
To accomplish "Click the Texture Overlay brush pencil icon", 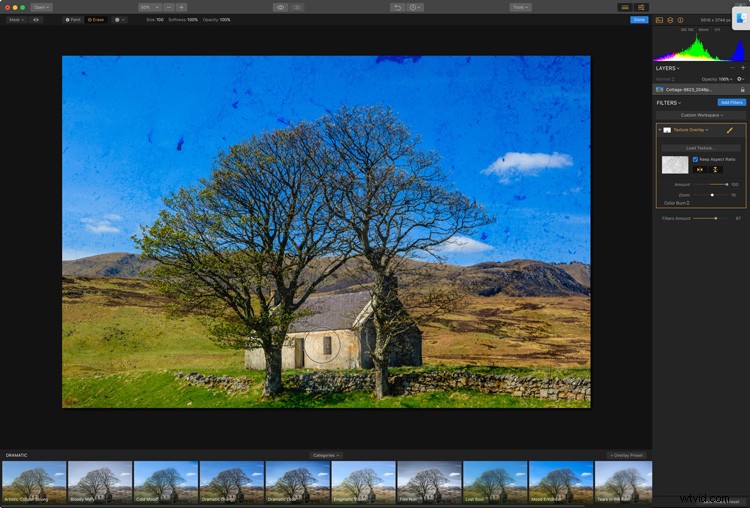I will [x=730, y=130].
